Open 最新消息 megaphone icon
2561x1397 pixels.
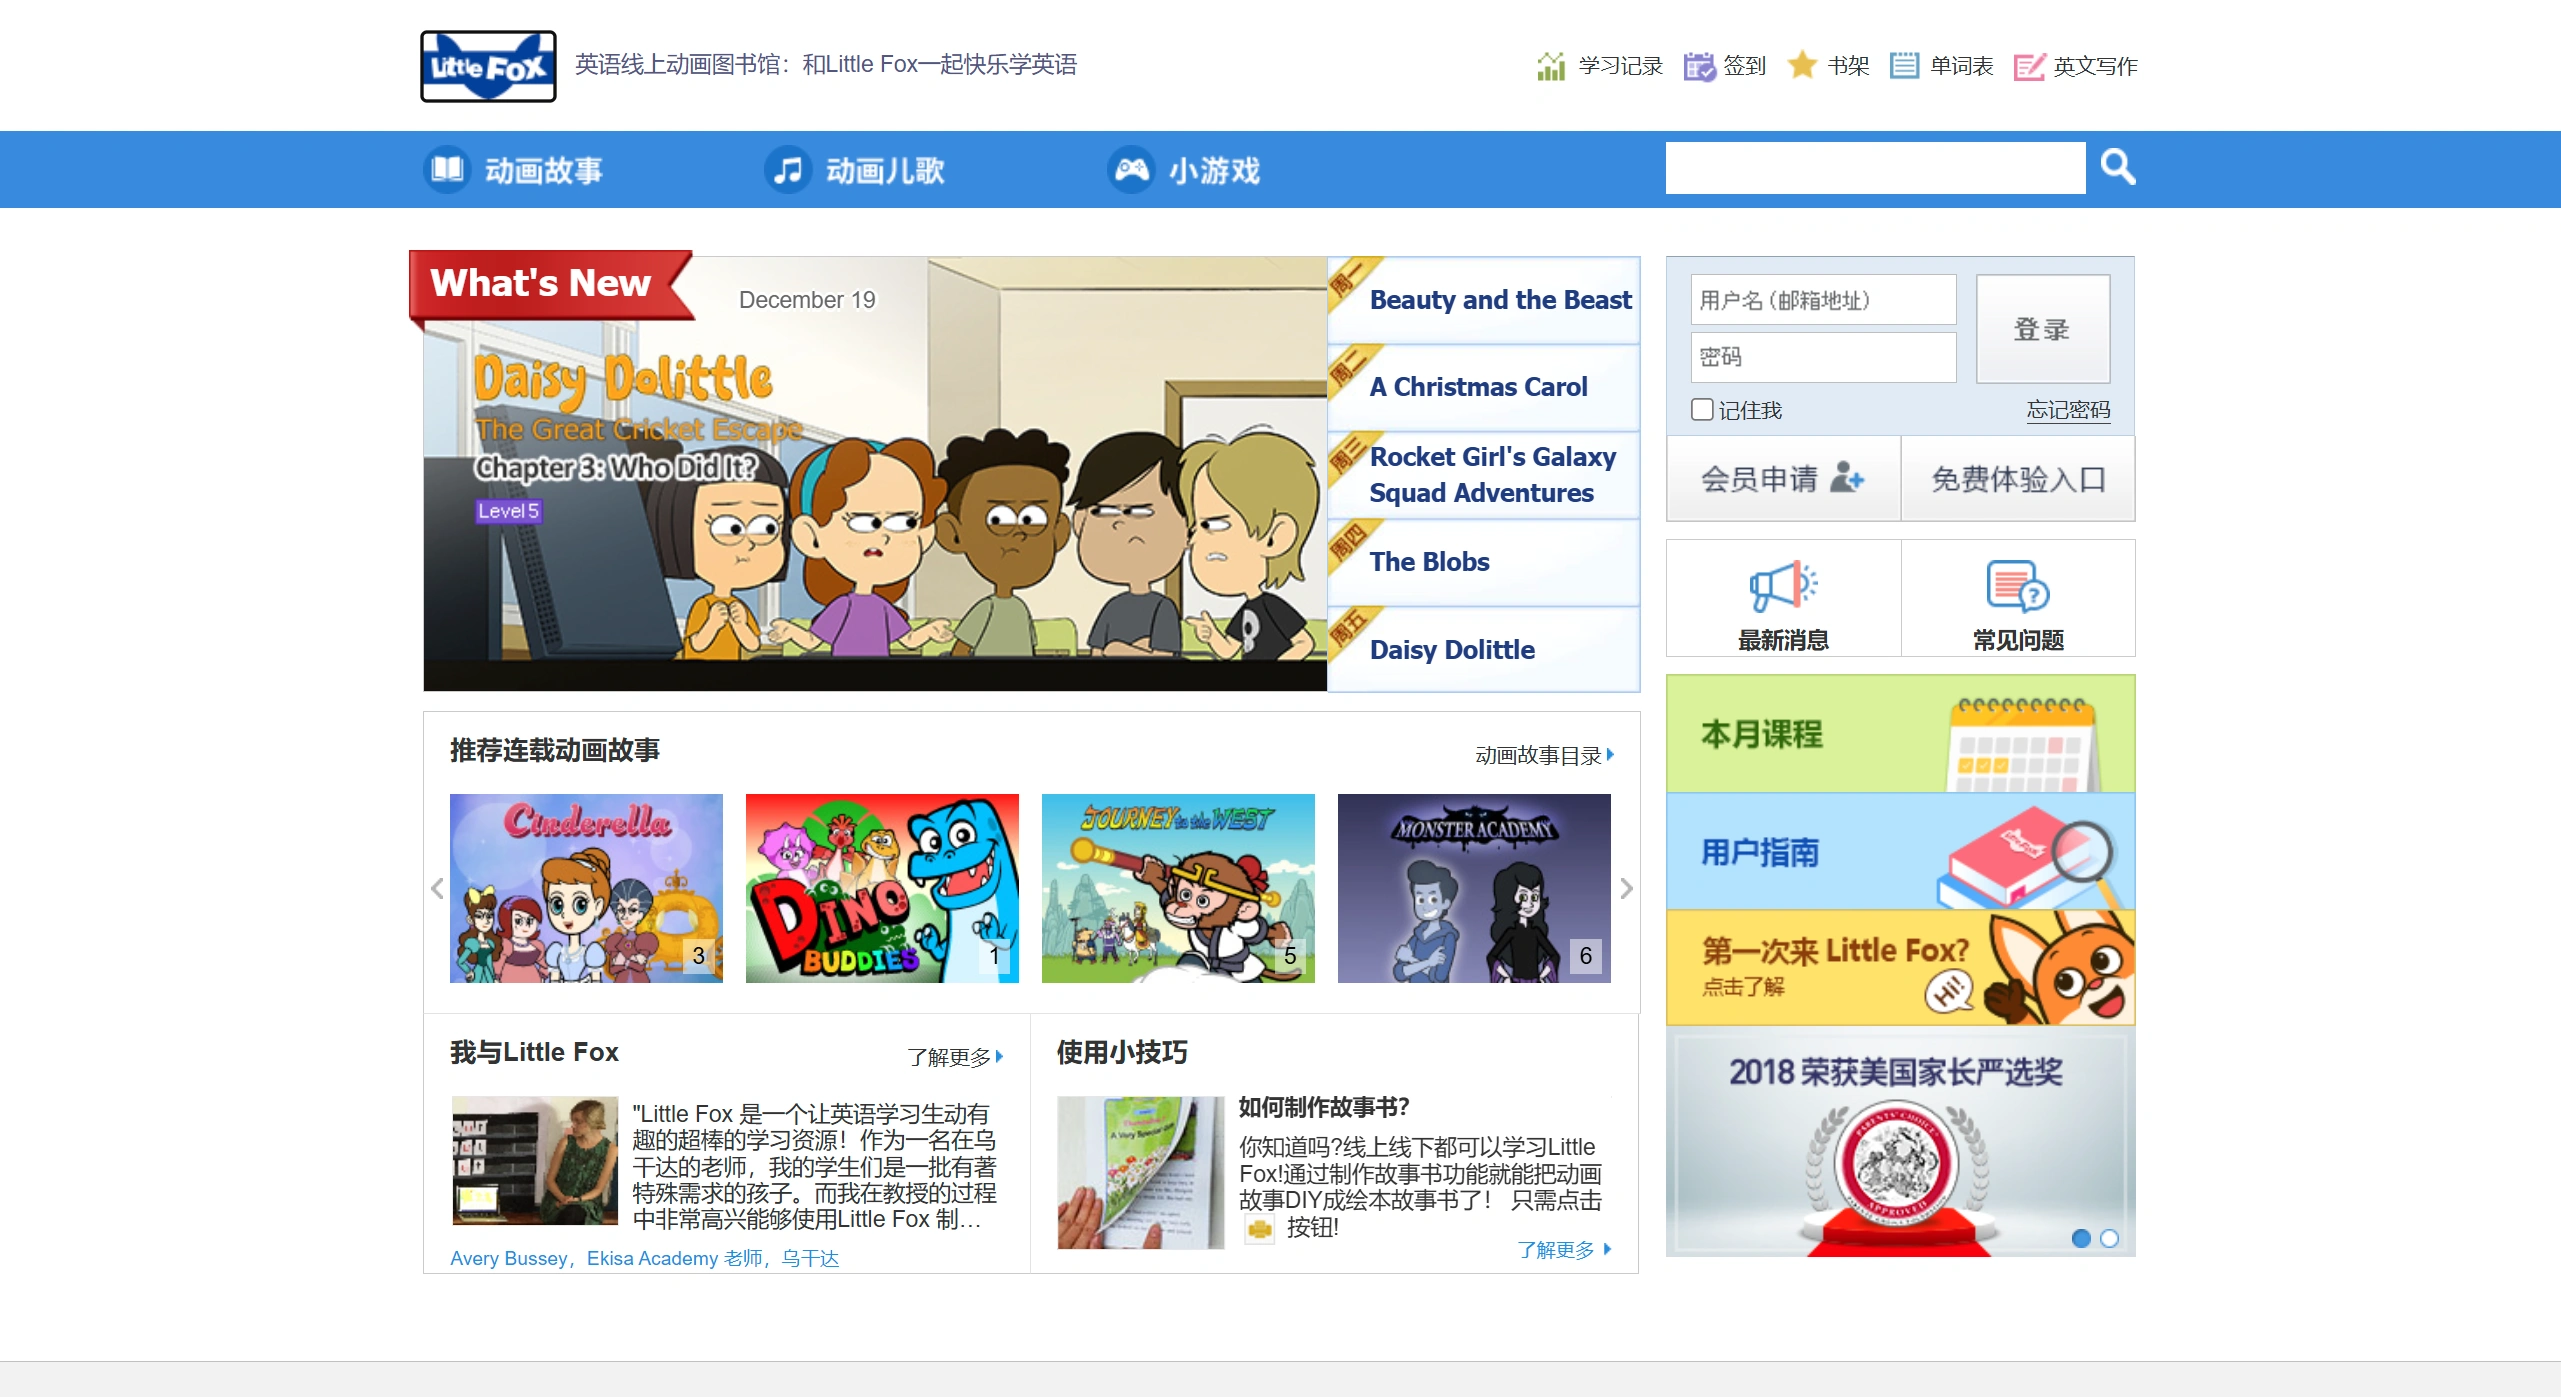point(1783,587)
